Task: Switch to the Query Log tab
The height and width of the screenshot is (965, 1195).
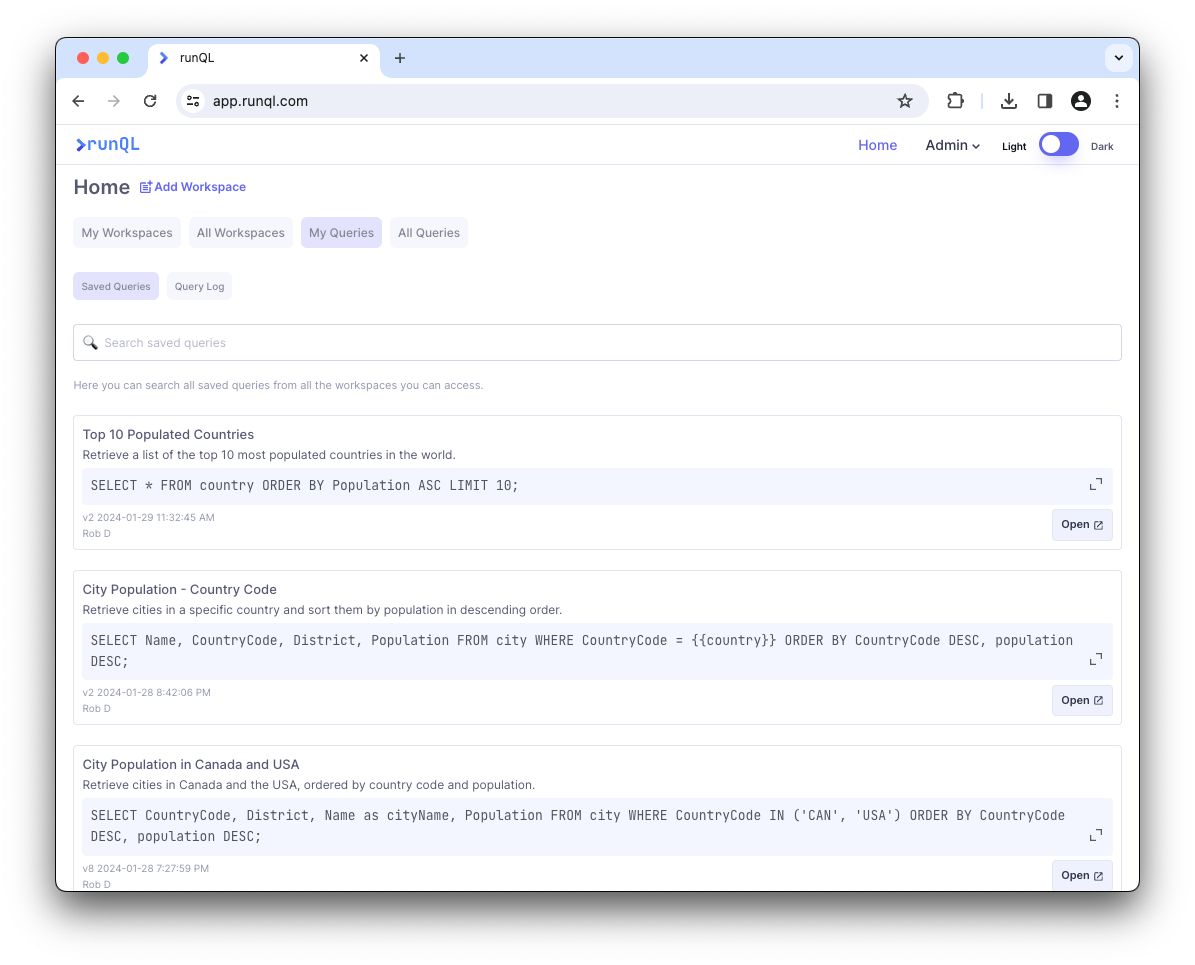Action: coord(198,286)
